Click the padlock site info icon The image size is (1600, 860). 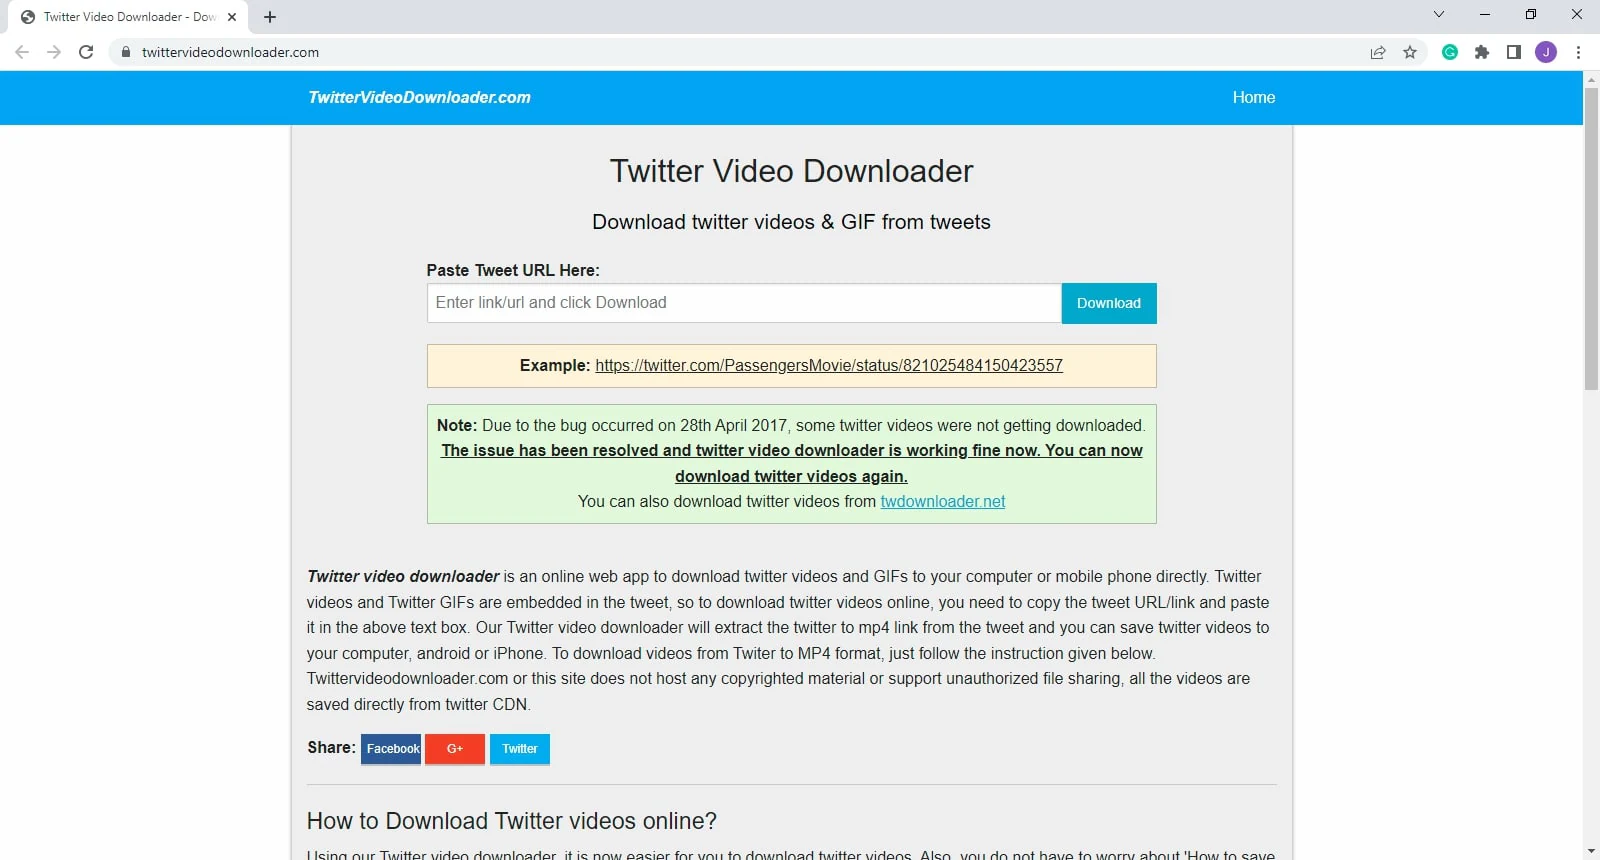click(126, 52)
